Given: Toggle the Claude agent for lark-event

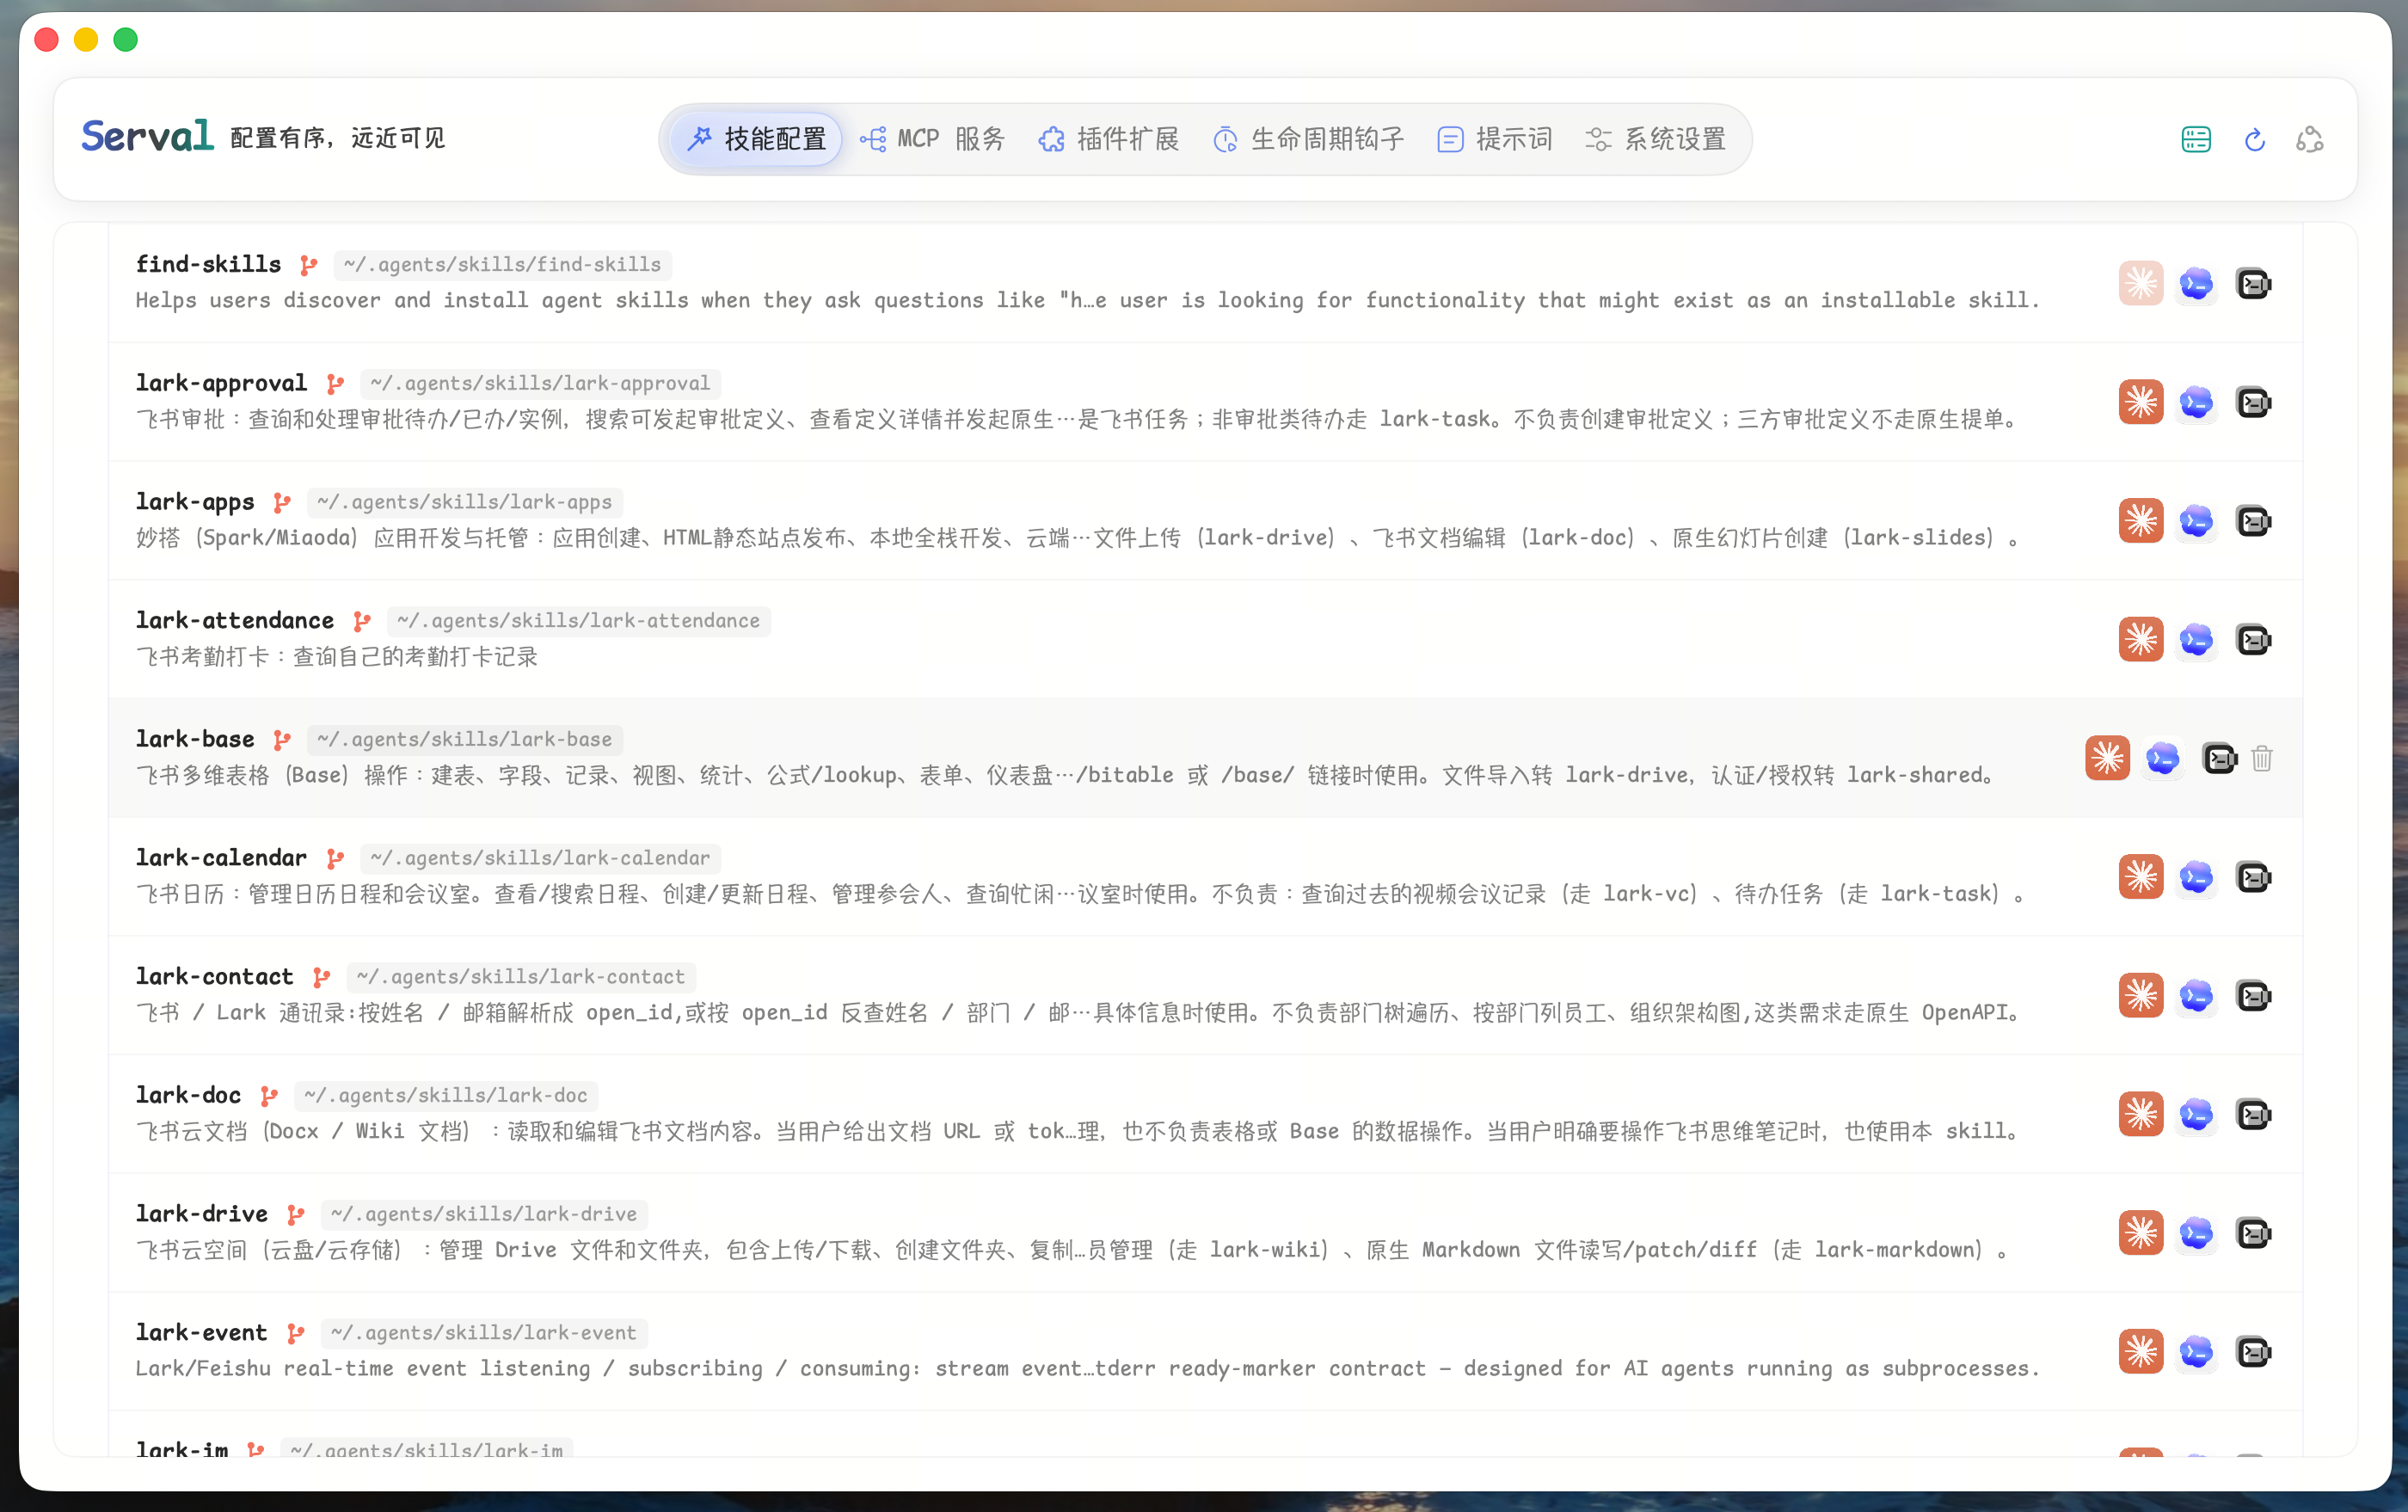Looking at the screenshot, I should coord(2141,1352).
